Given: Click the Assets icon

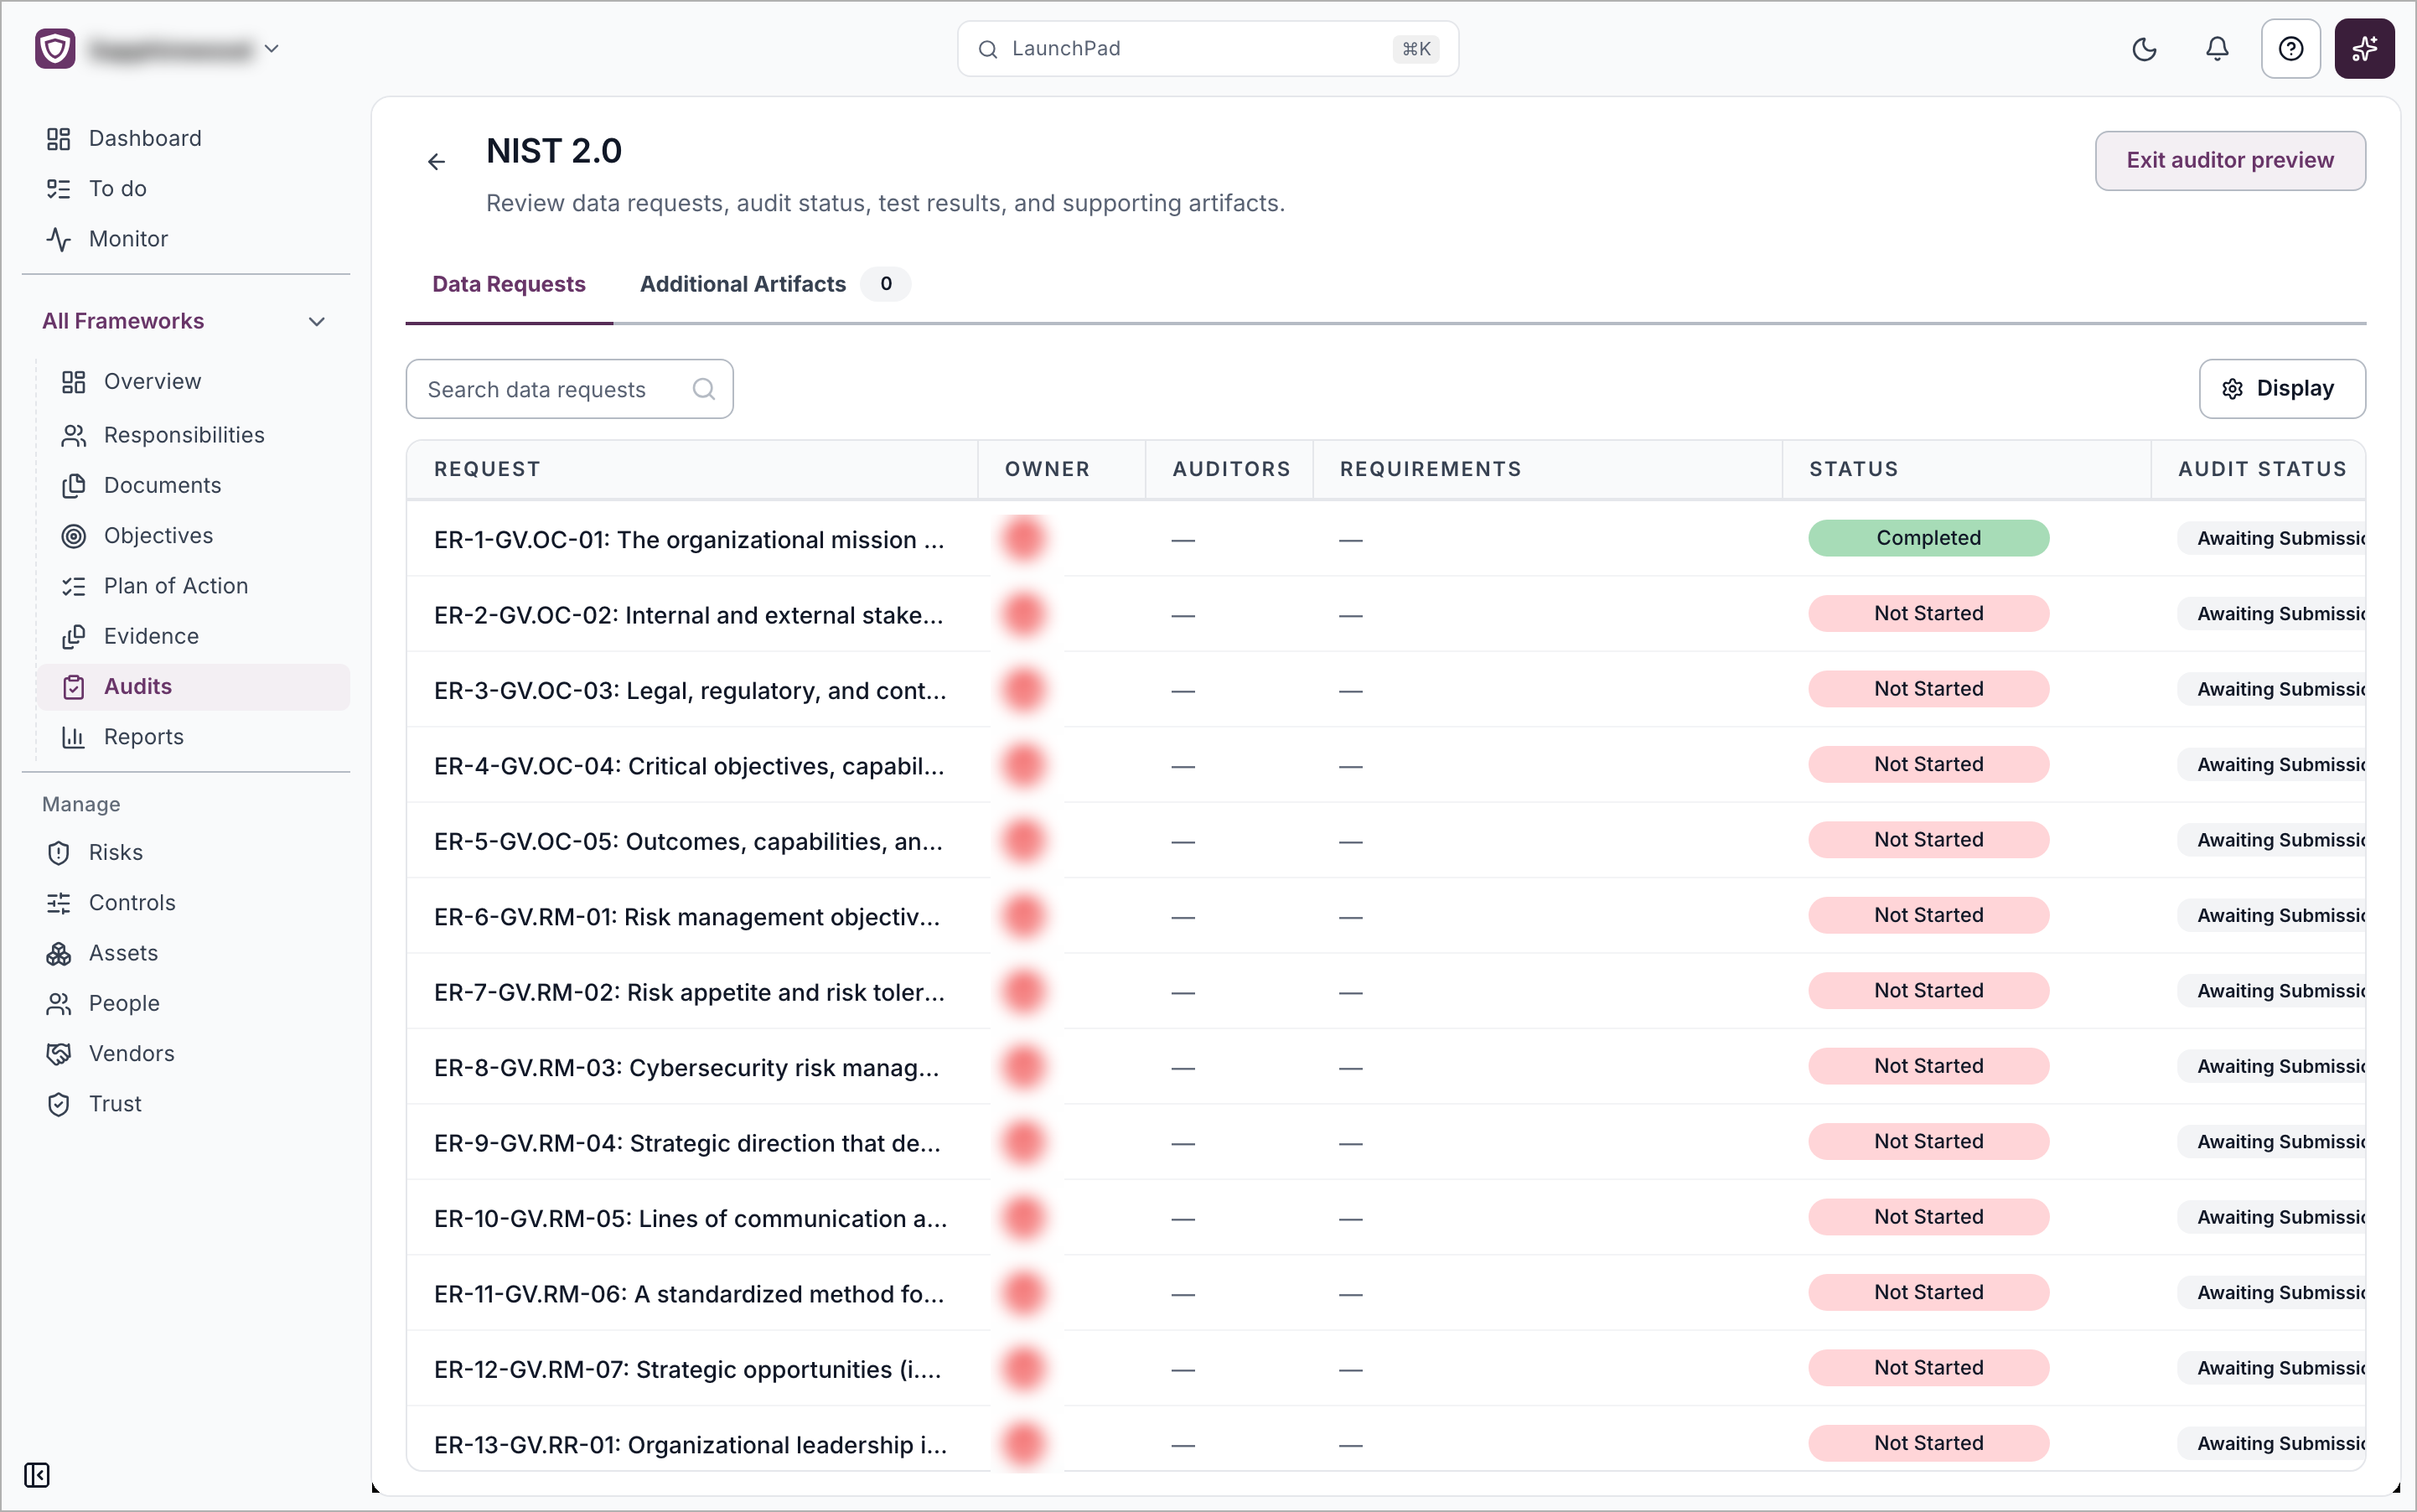Looking at the screenshot, I should pyautogui.click(x=59, y=953).
